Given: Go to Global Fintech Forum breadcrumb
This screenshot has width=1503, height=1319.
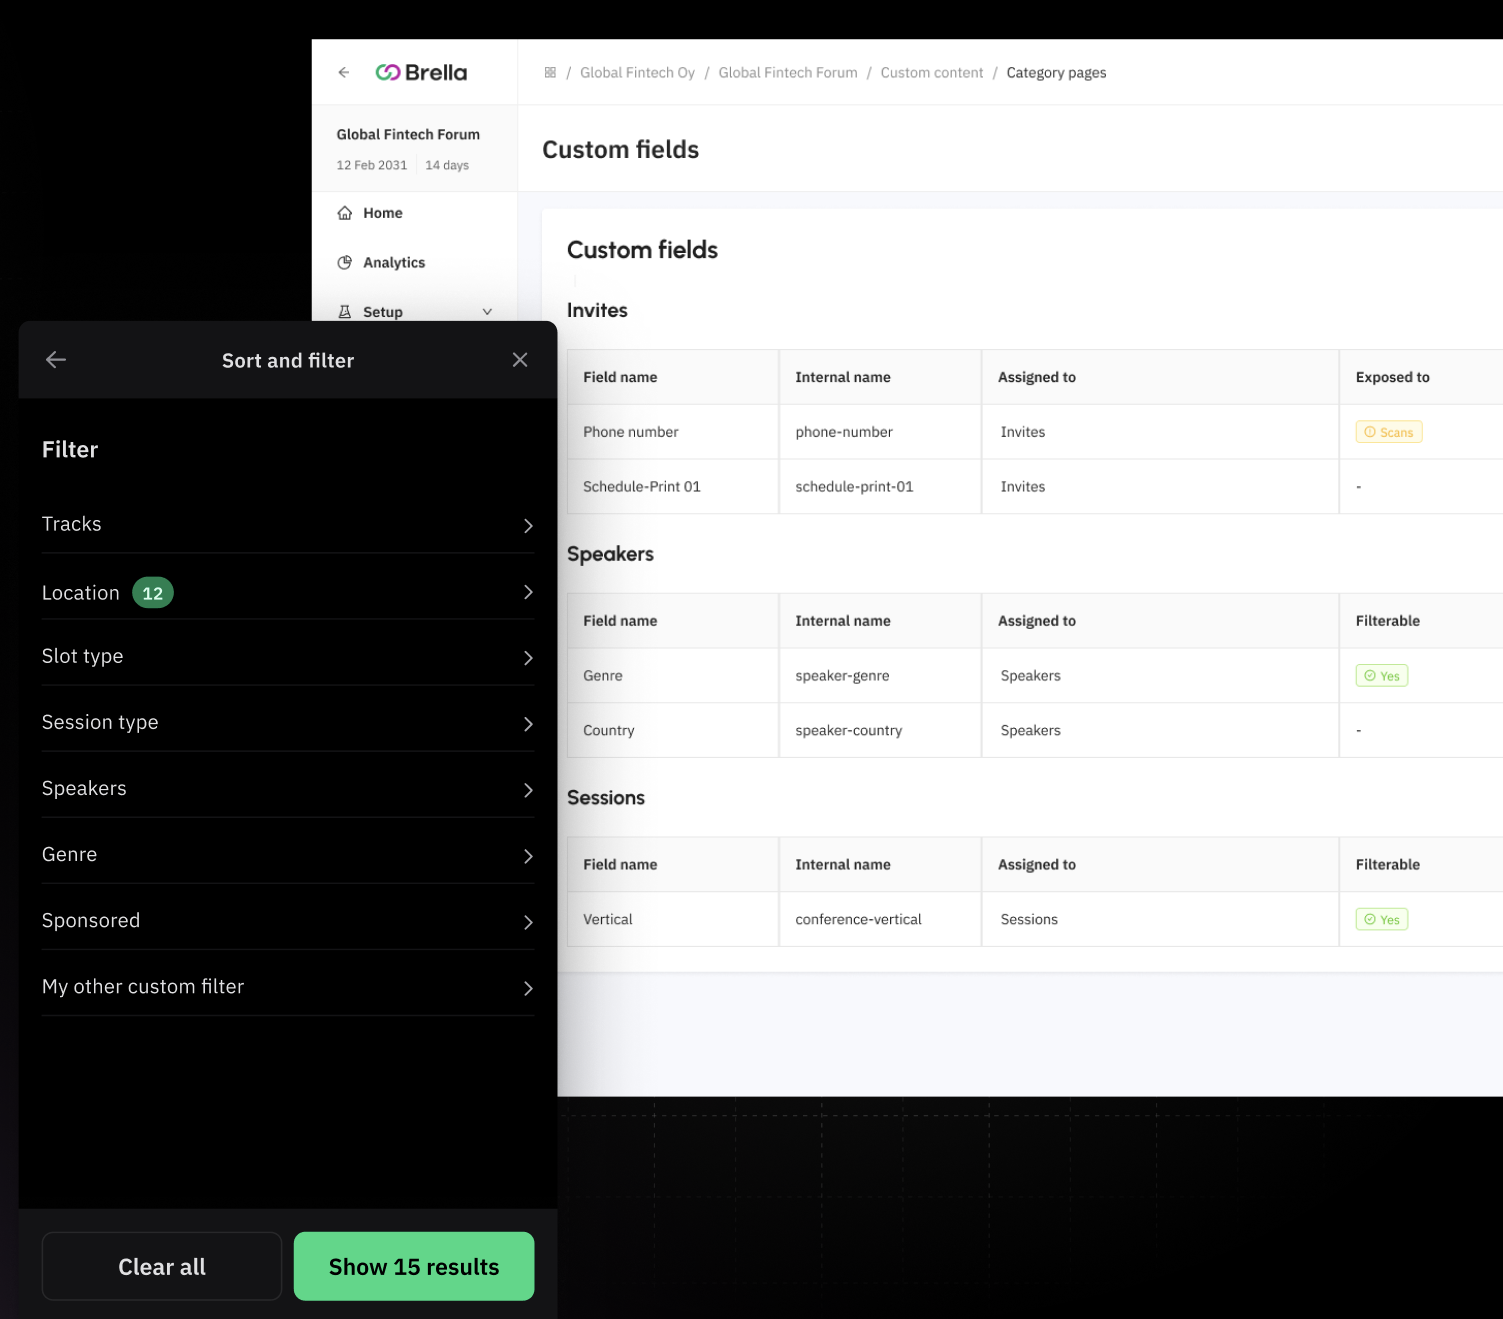Looking at the screenshot, I should [x=788, y=73].
